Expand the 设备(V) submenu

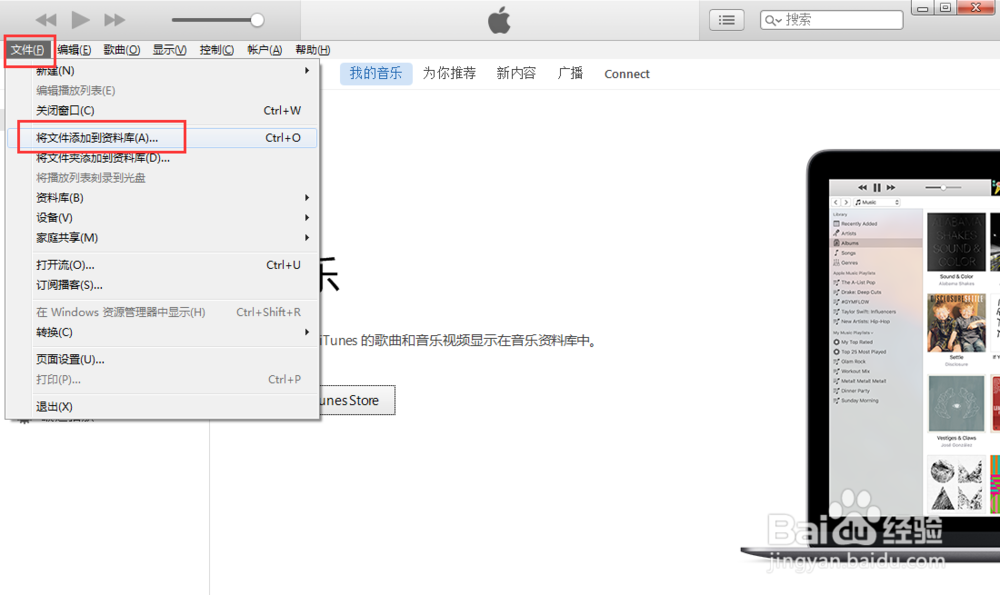[162, 217]
